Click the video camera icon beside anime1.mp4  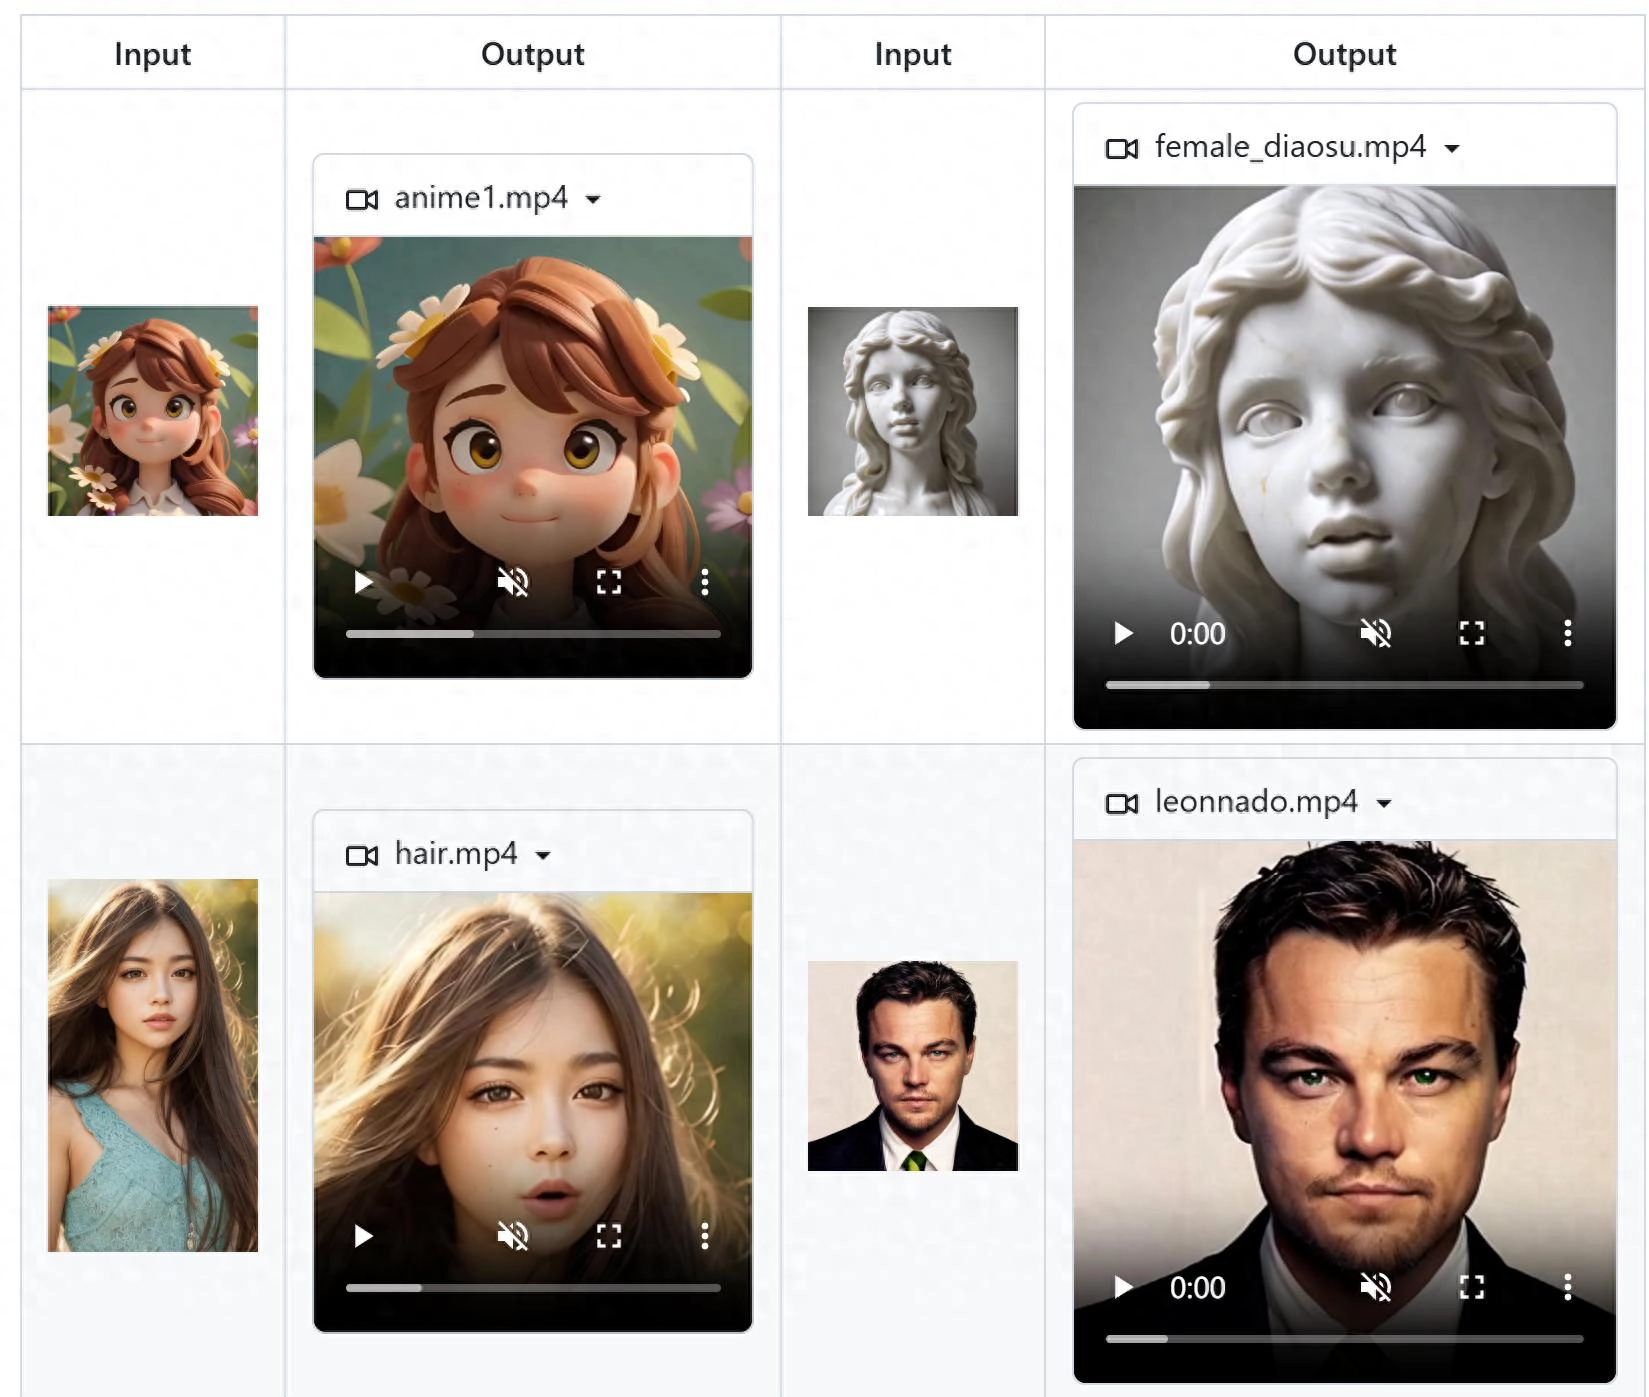362,199
